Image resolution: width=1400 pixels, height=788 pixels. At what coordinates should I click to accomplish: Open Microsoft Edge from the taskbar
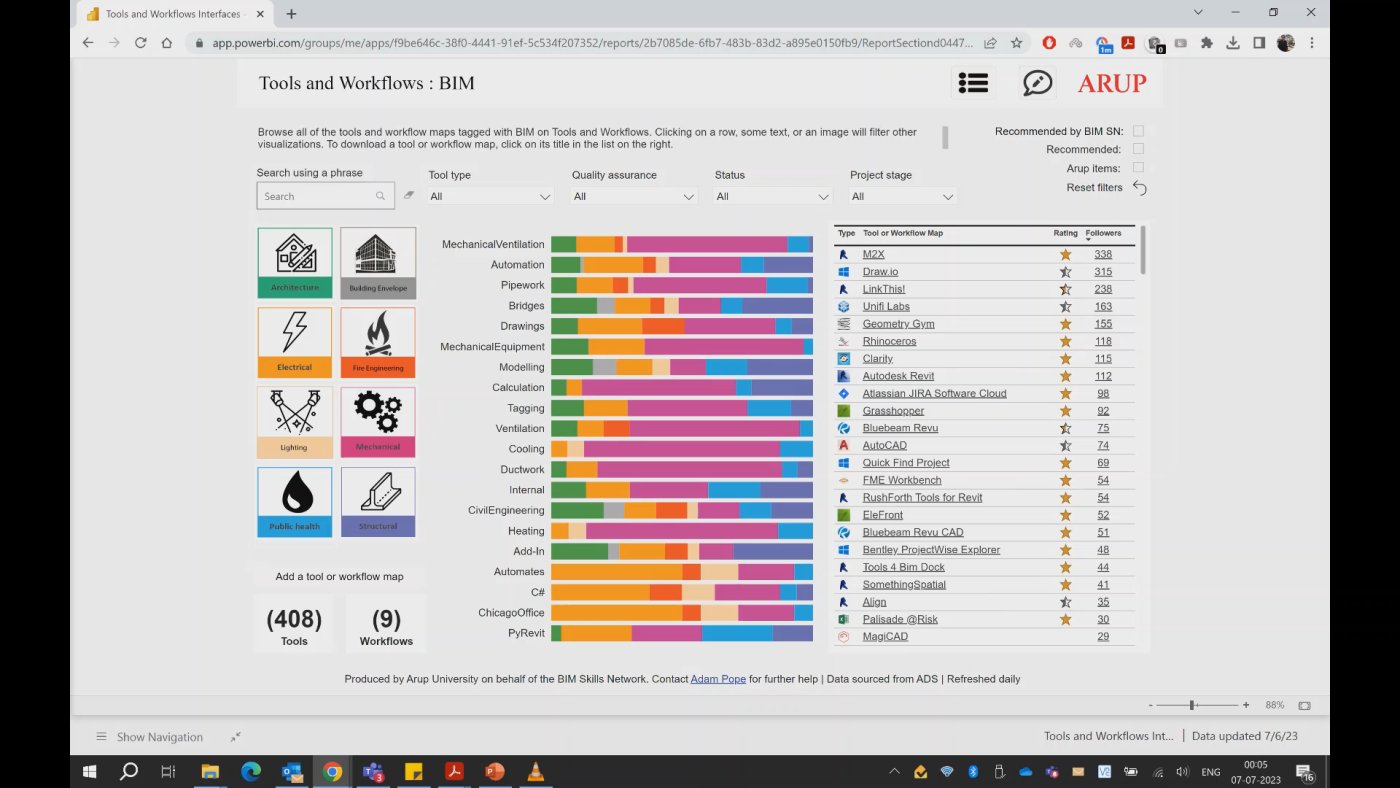click(x=251, y=772)
